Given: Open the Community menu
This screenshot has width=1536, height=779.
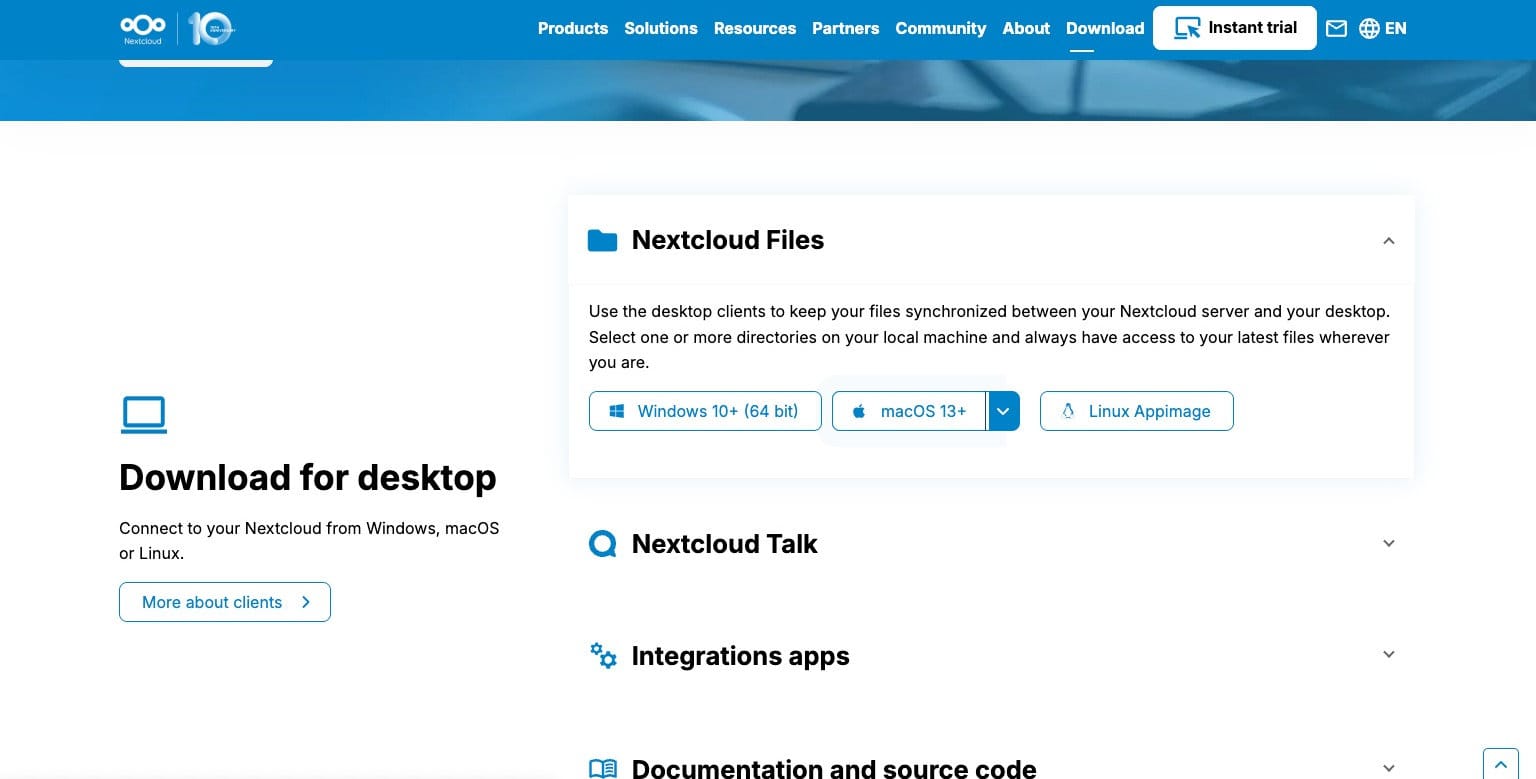Looking at the screenshot, I should click(x=941, y=28).
